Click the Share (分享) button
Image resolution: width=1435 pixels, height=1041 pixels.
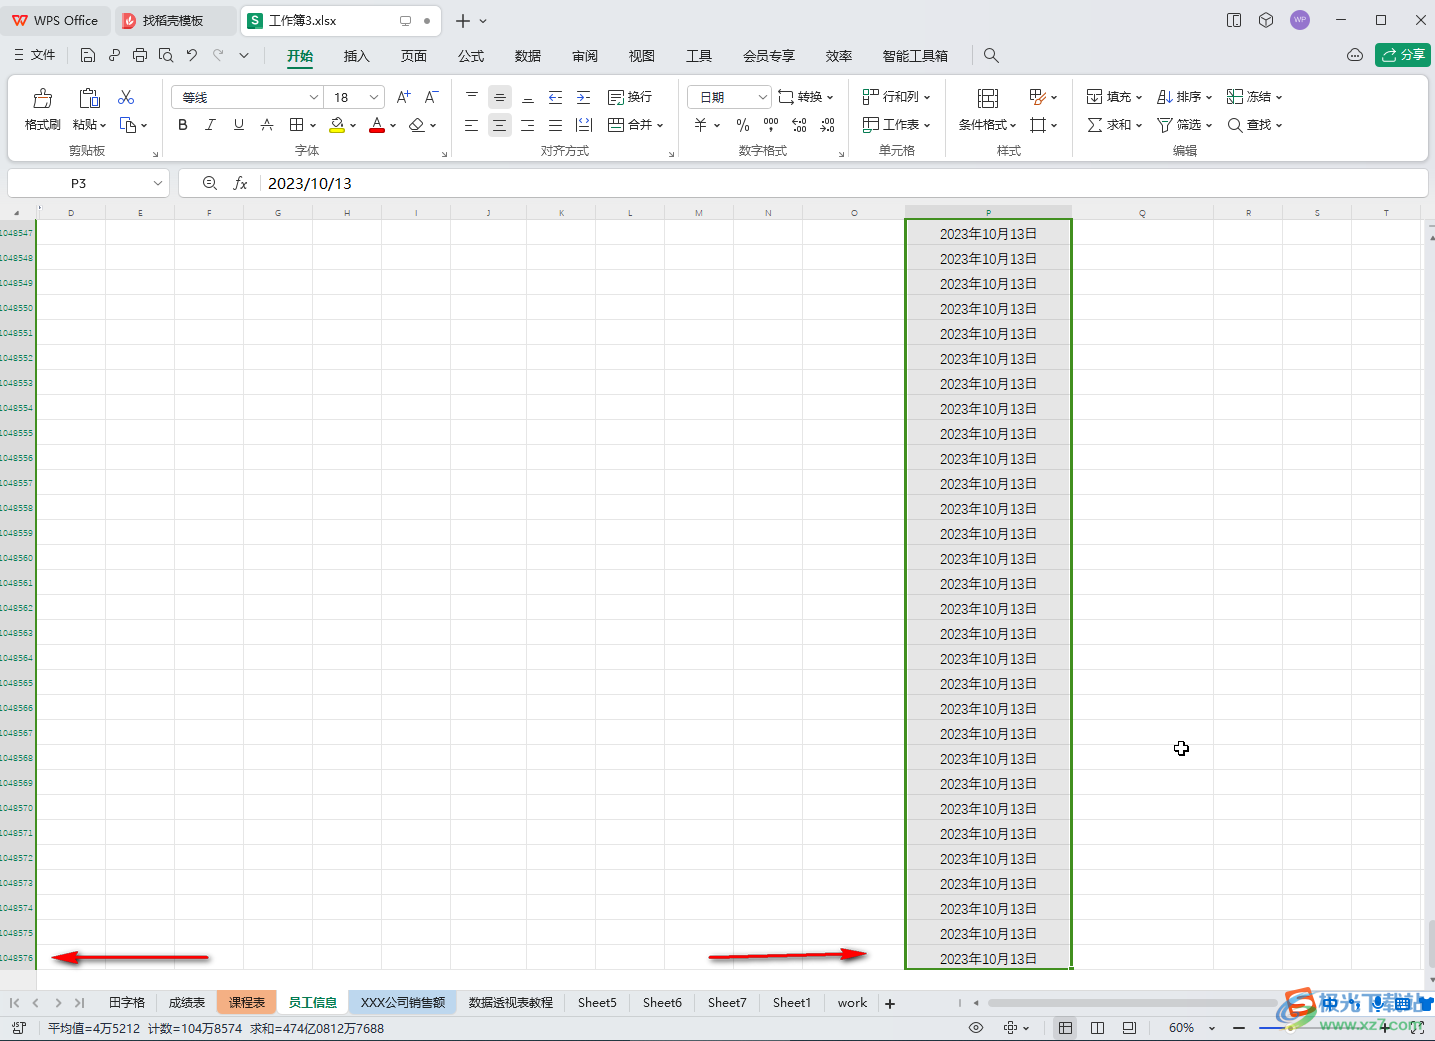click(1403, 55)
